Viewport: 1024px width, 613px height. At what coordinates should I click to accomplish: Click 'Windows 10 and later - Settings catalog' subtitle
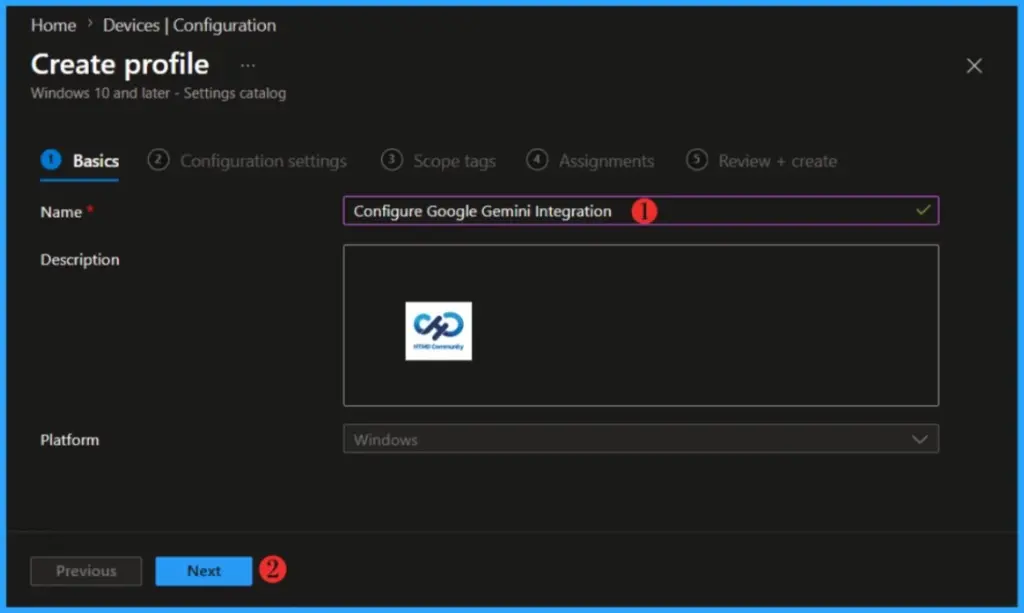[158, 93]
